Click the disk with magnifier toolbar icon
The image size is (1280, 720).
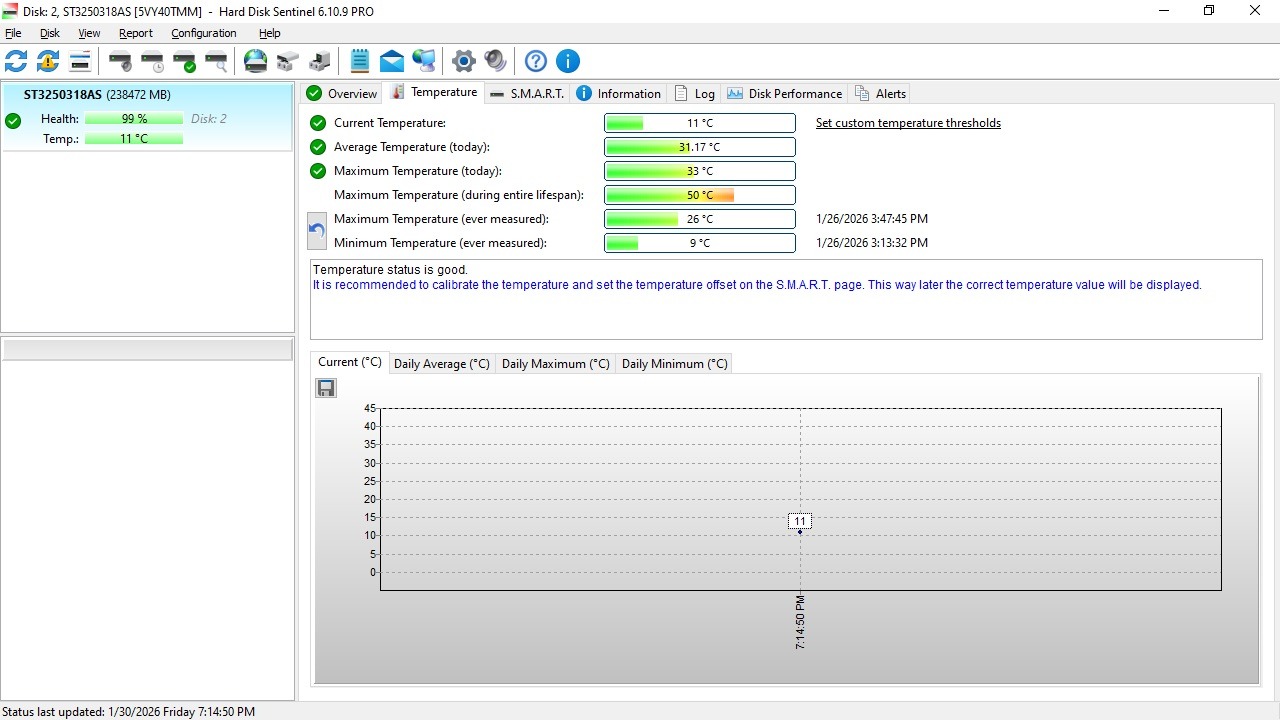(x=216, y=61)
